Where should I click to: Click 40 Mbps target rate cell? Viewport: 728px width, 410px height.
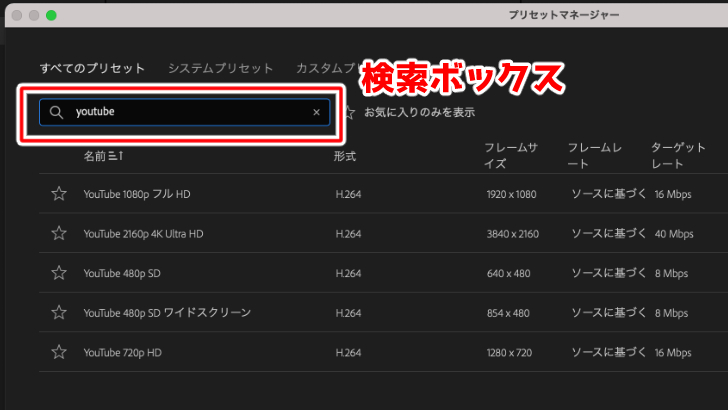(x=674, y=234)
